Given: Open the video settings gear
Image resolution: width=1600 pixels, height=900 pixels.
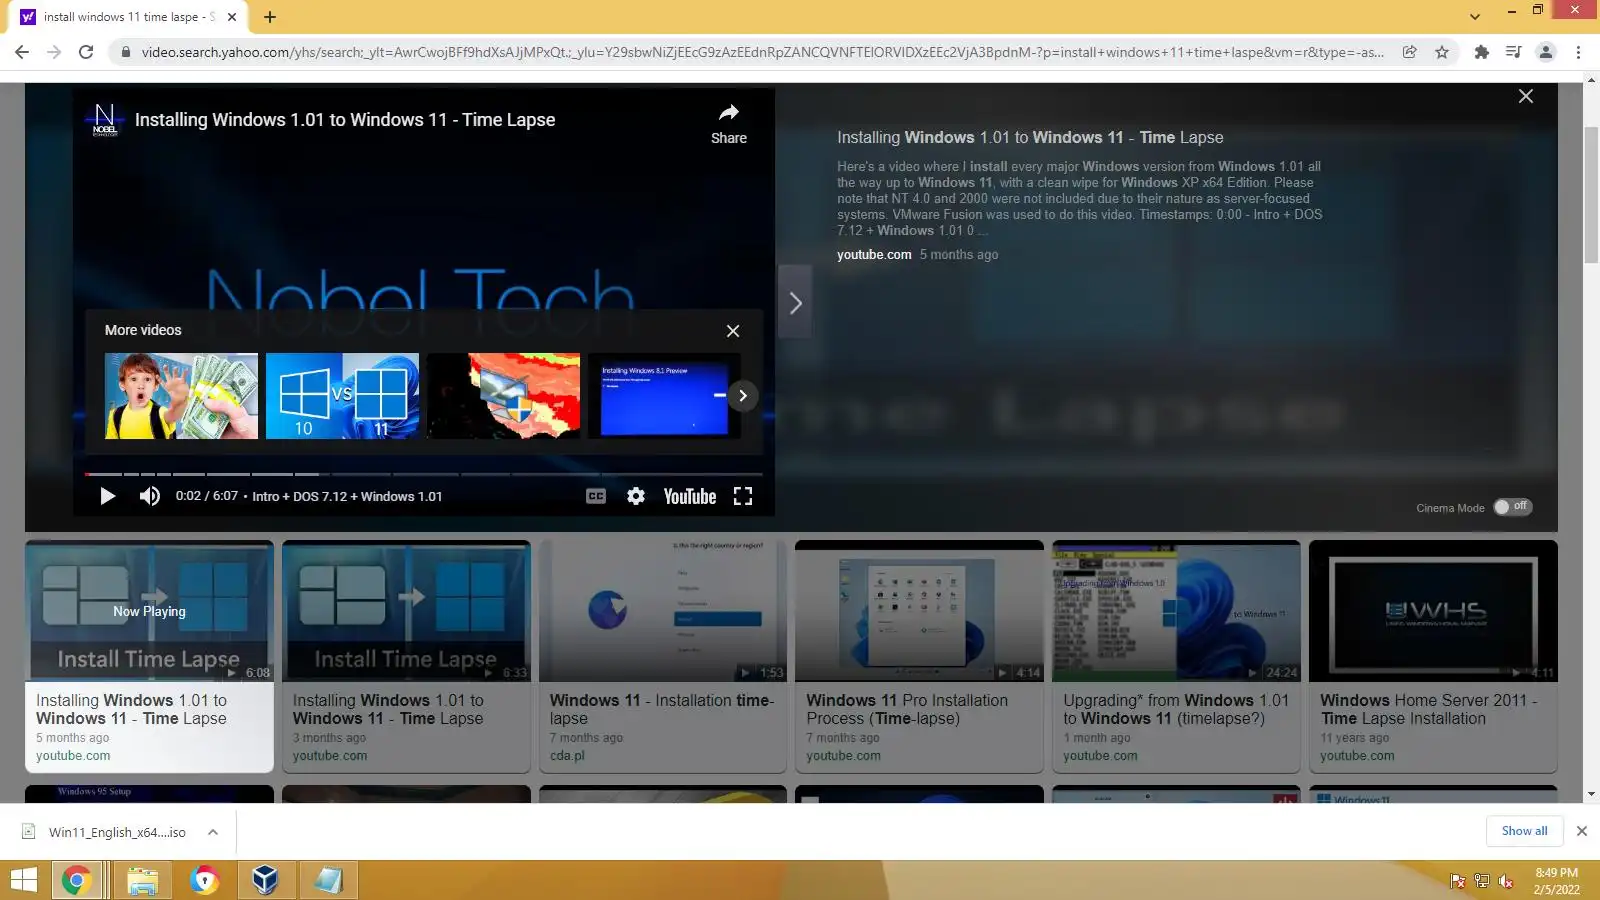Looking at the screenshot, I should (x=636, y=496).
